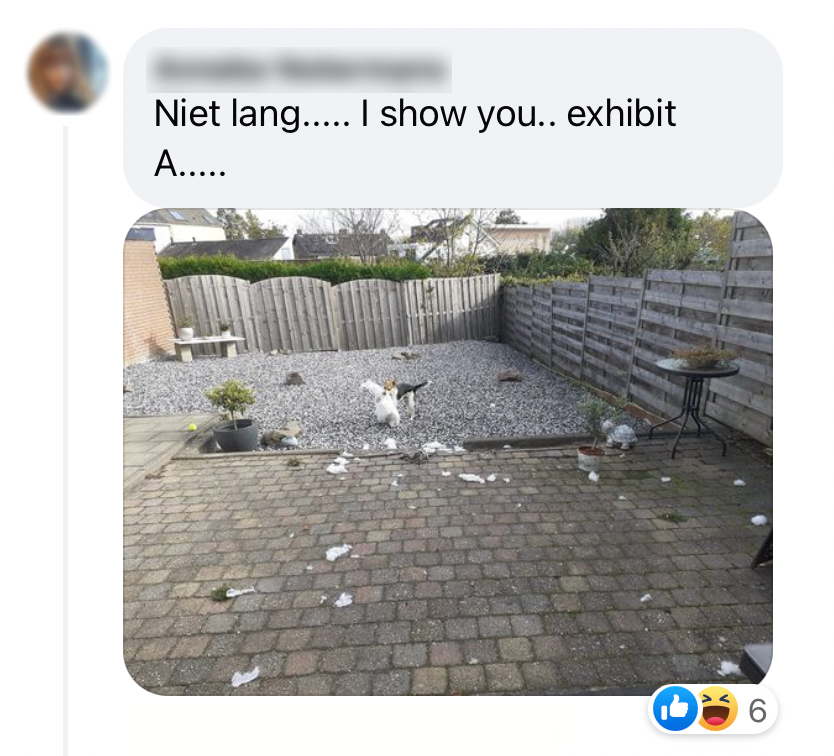Click the laughing Haha reaction emoji
834x756 pixels.
click(718, 708)
